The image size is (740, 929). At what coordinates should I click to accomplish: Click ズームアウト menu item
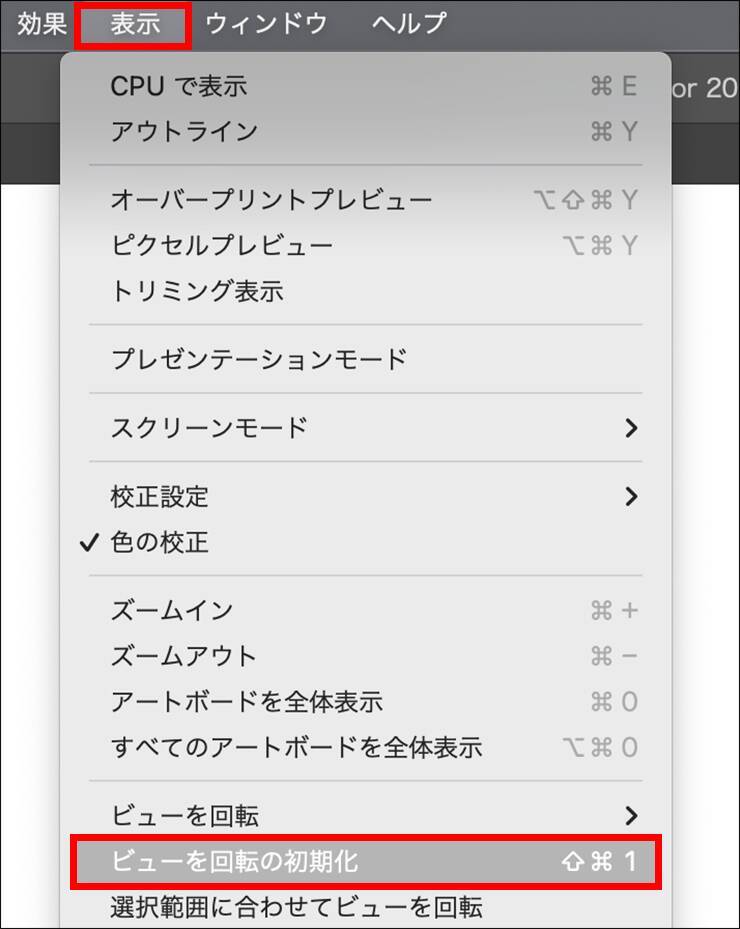366,656
